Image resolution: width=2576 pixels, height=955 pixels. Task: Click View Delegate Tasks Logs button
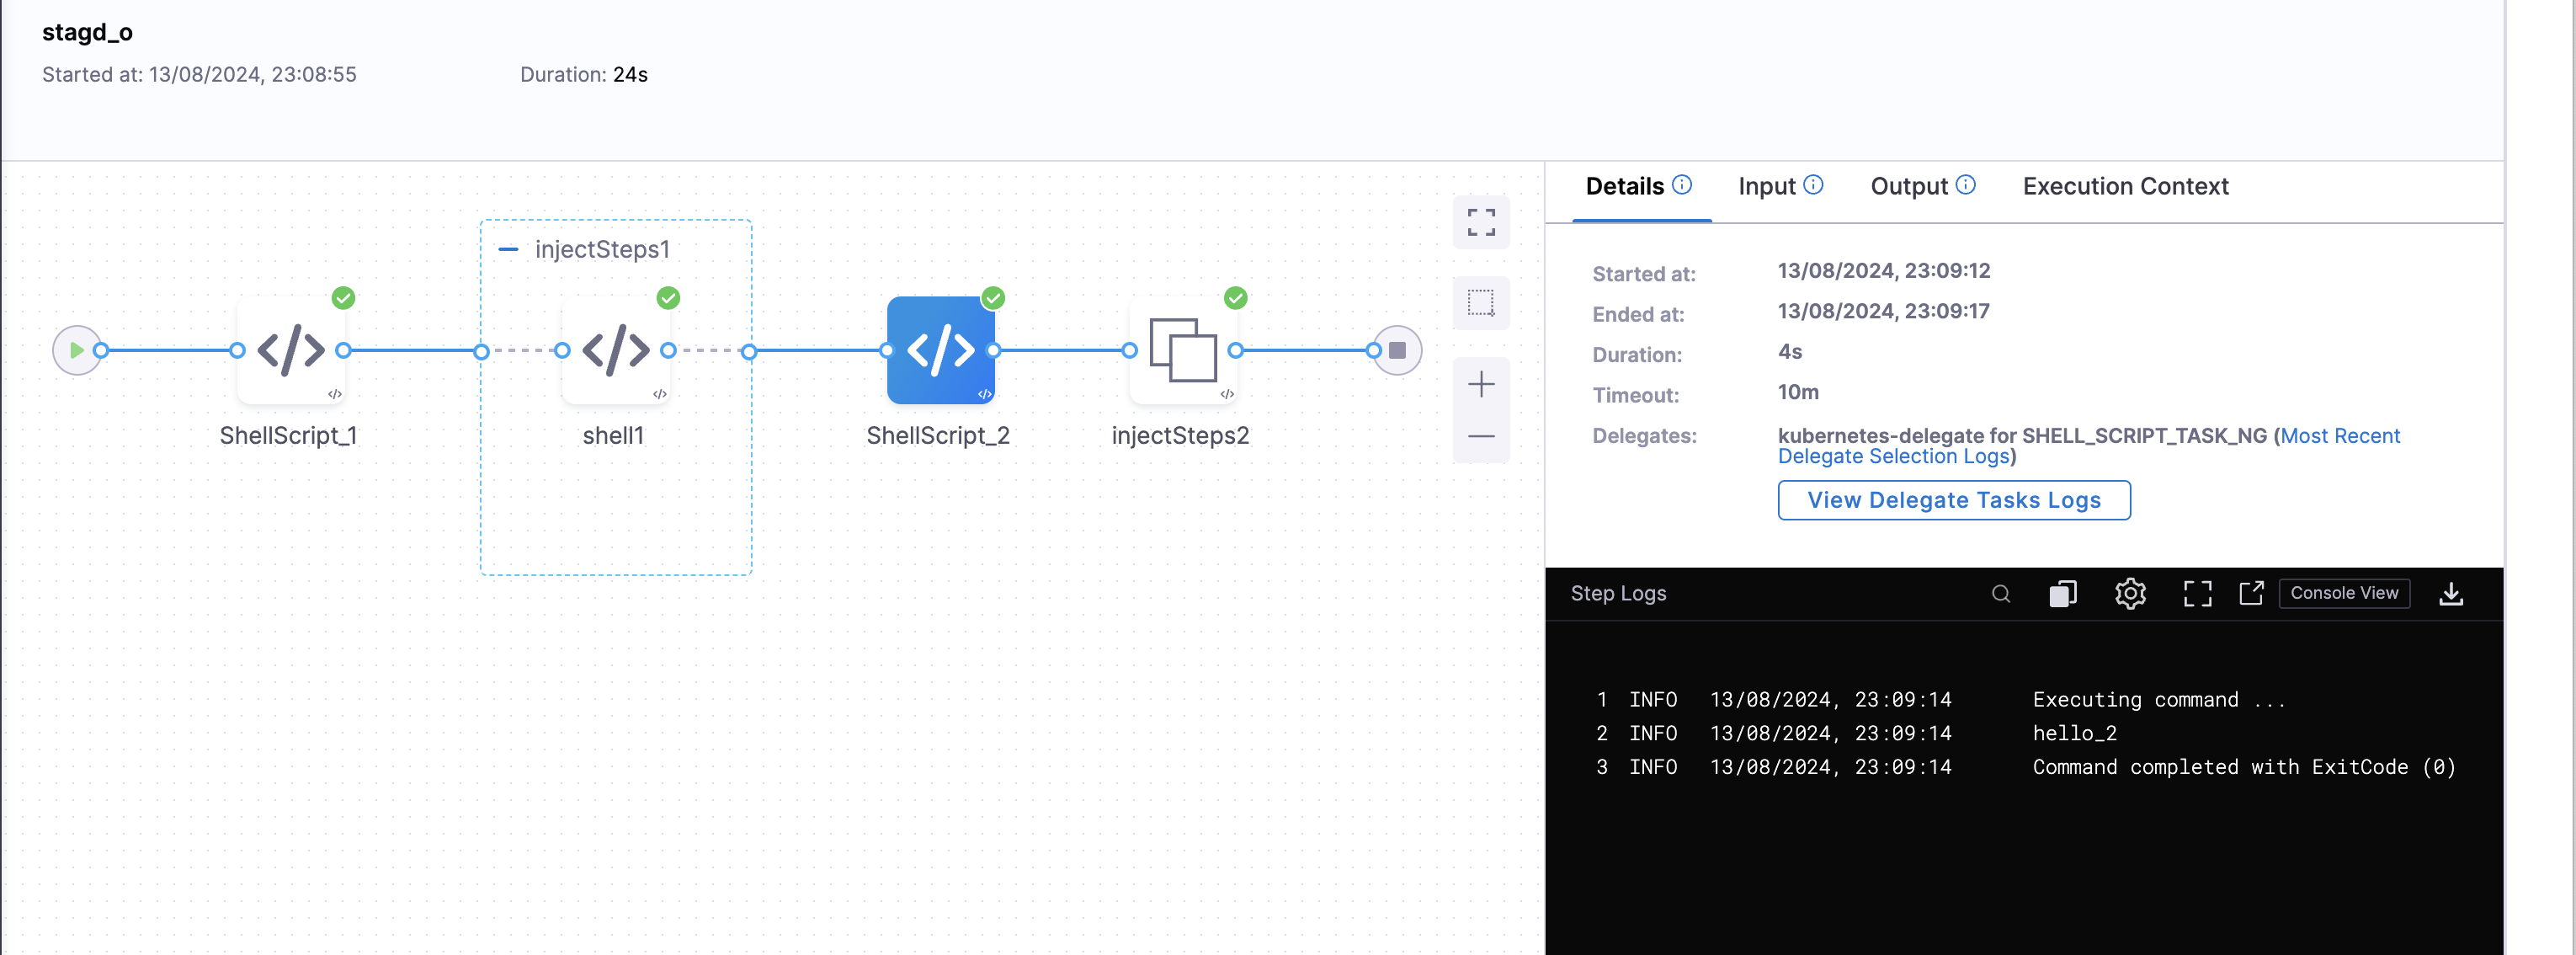click(x=1953, y=500)
